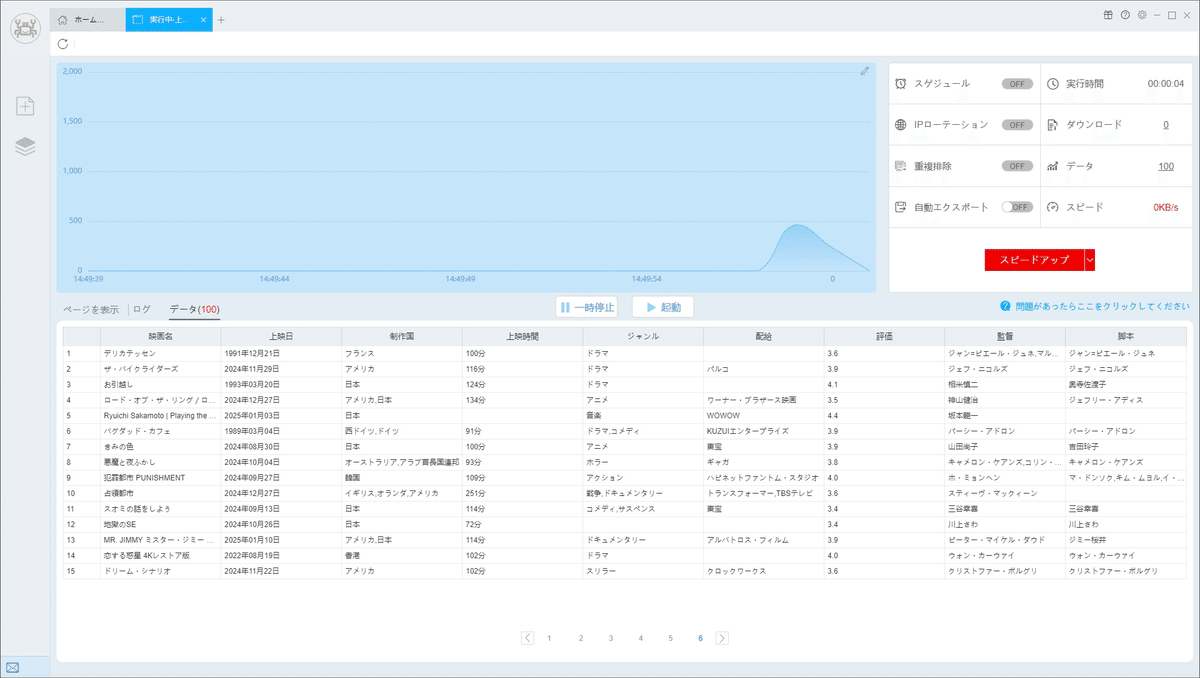Click the 脚本 column header
Screen dimensions: 1200x678
(x=1126, y=337)
